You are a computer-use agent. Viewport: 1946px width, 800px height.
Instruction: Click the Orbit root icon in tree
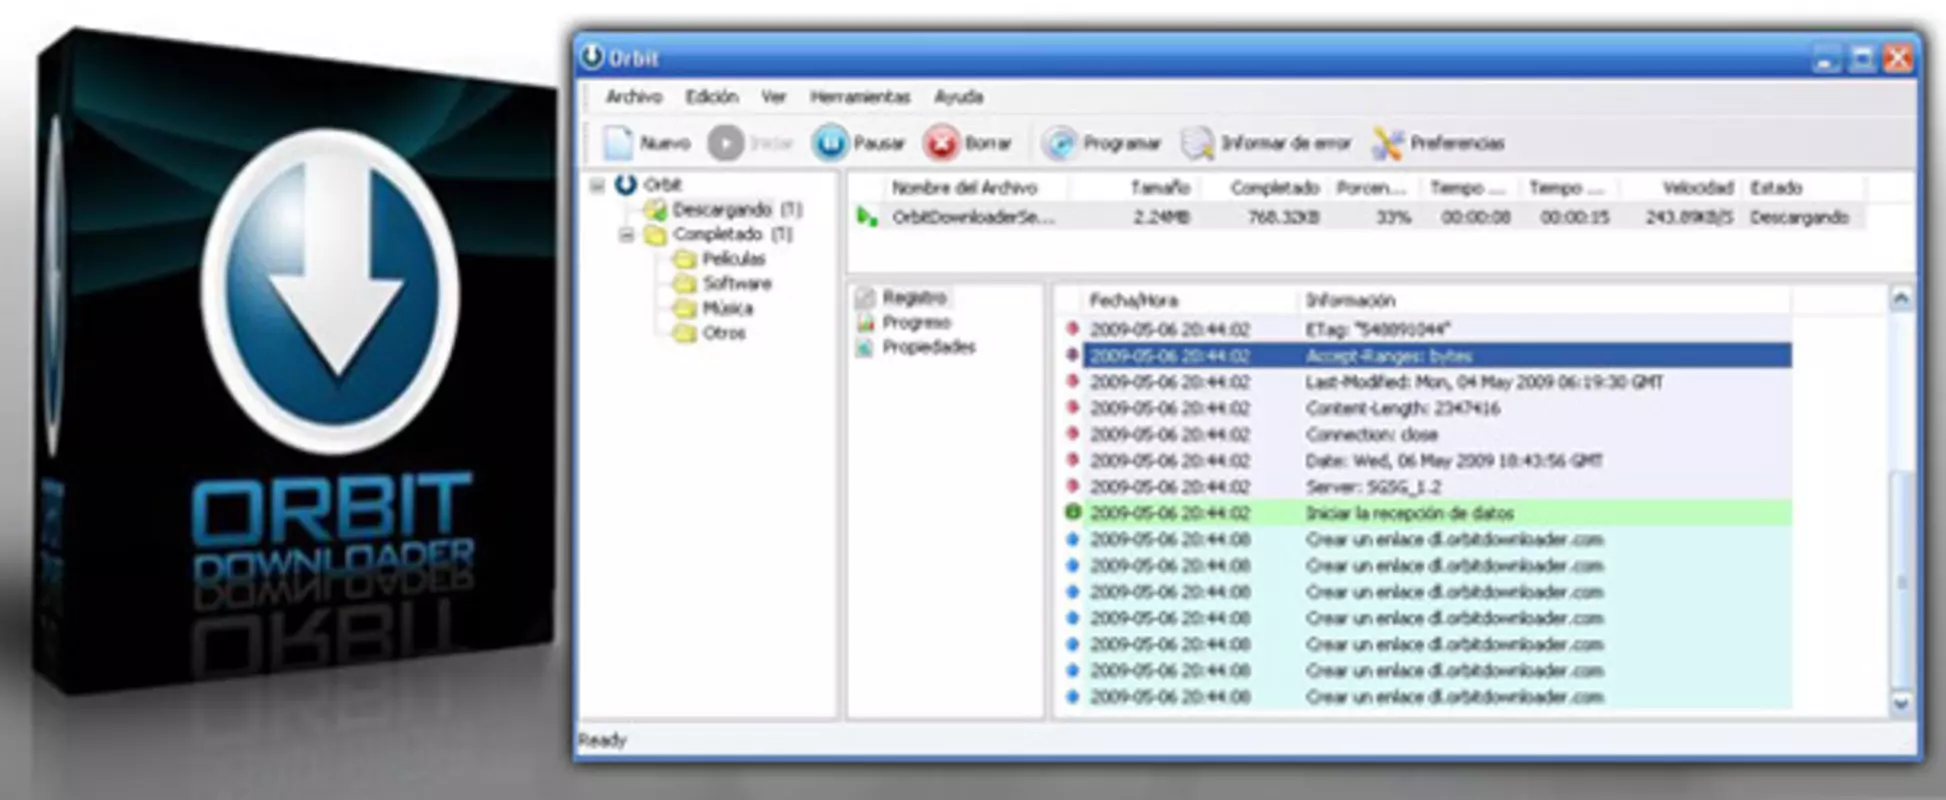pyautogui.click(x=626, y=184)
